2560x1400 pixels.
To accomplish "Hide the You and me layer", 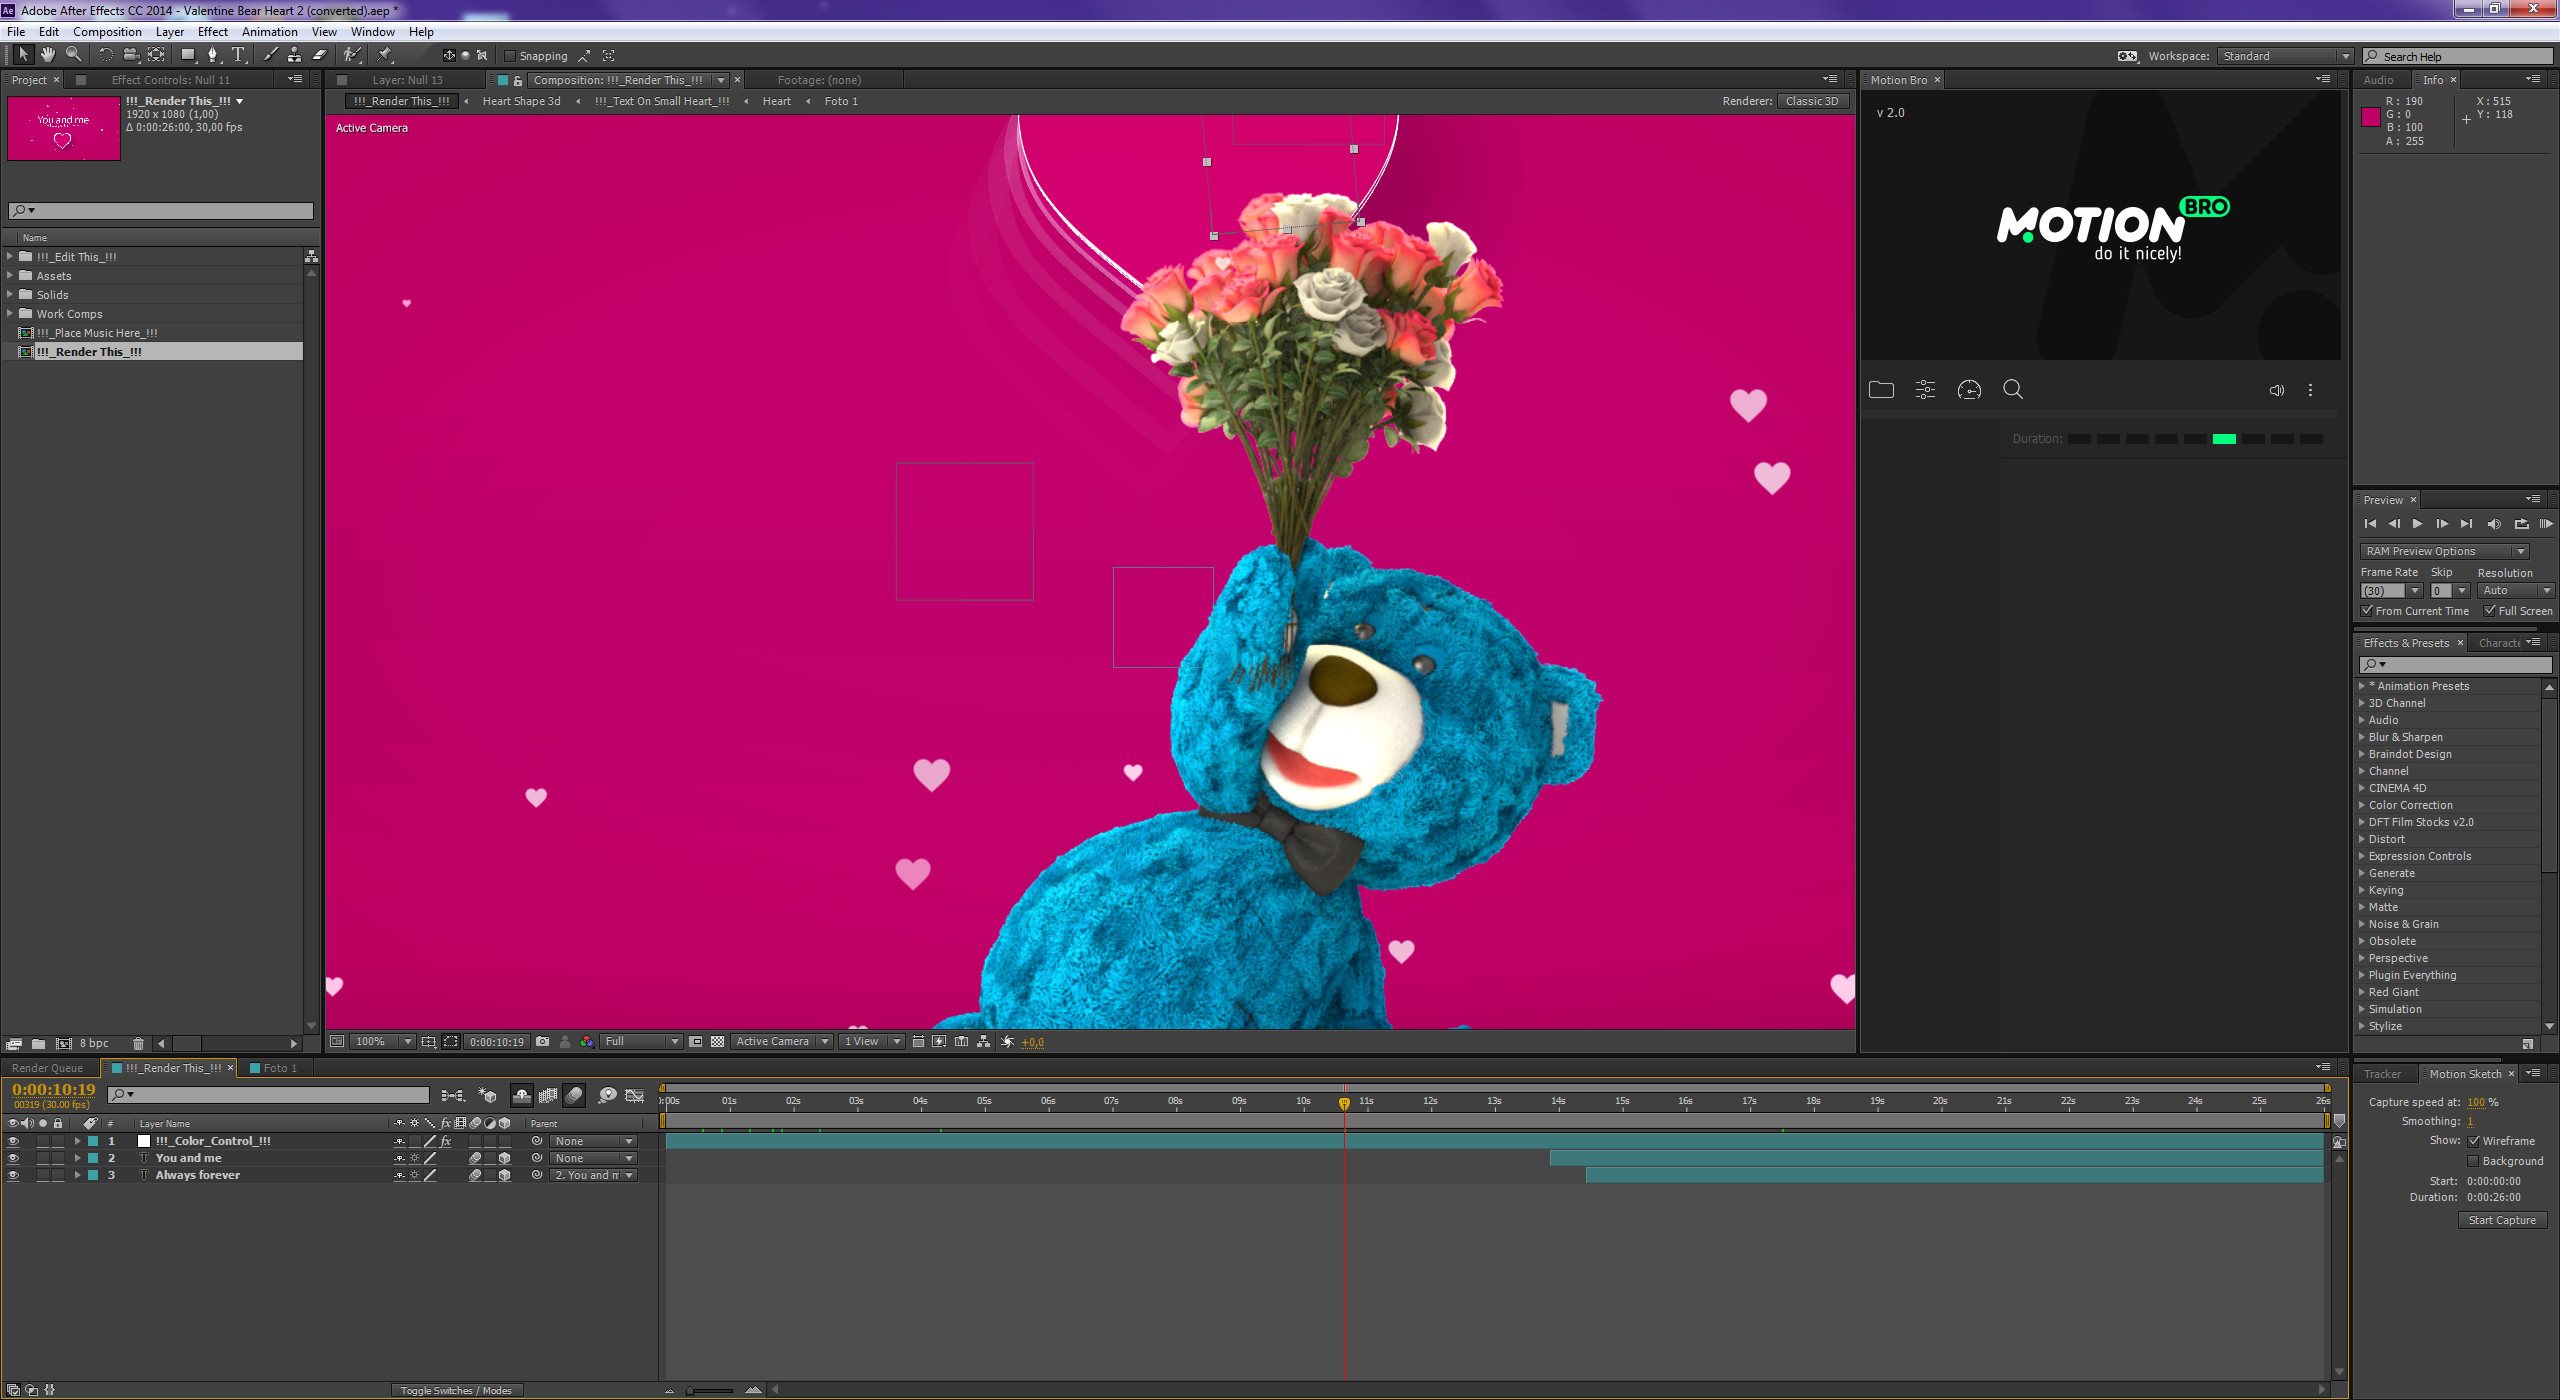I will pyautogui.click(x=13, y=1158).
